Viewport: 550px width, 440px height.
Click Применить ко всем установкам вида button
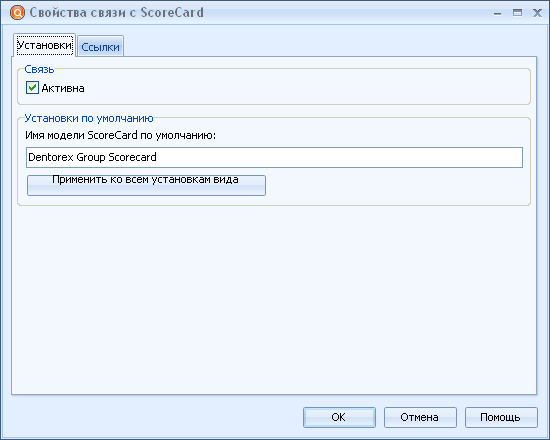click(x=146, y=185)
